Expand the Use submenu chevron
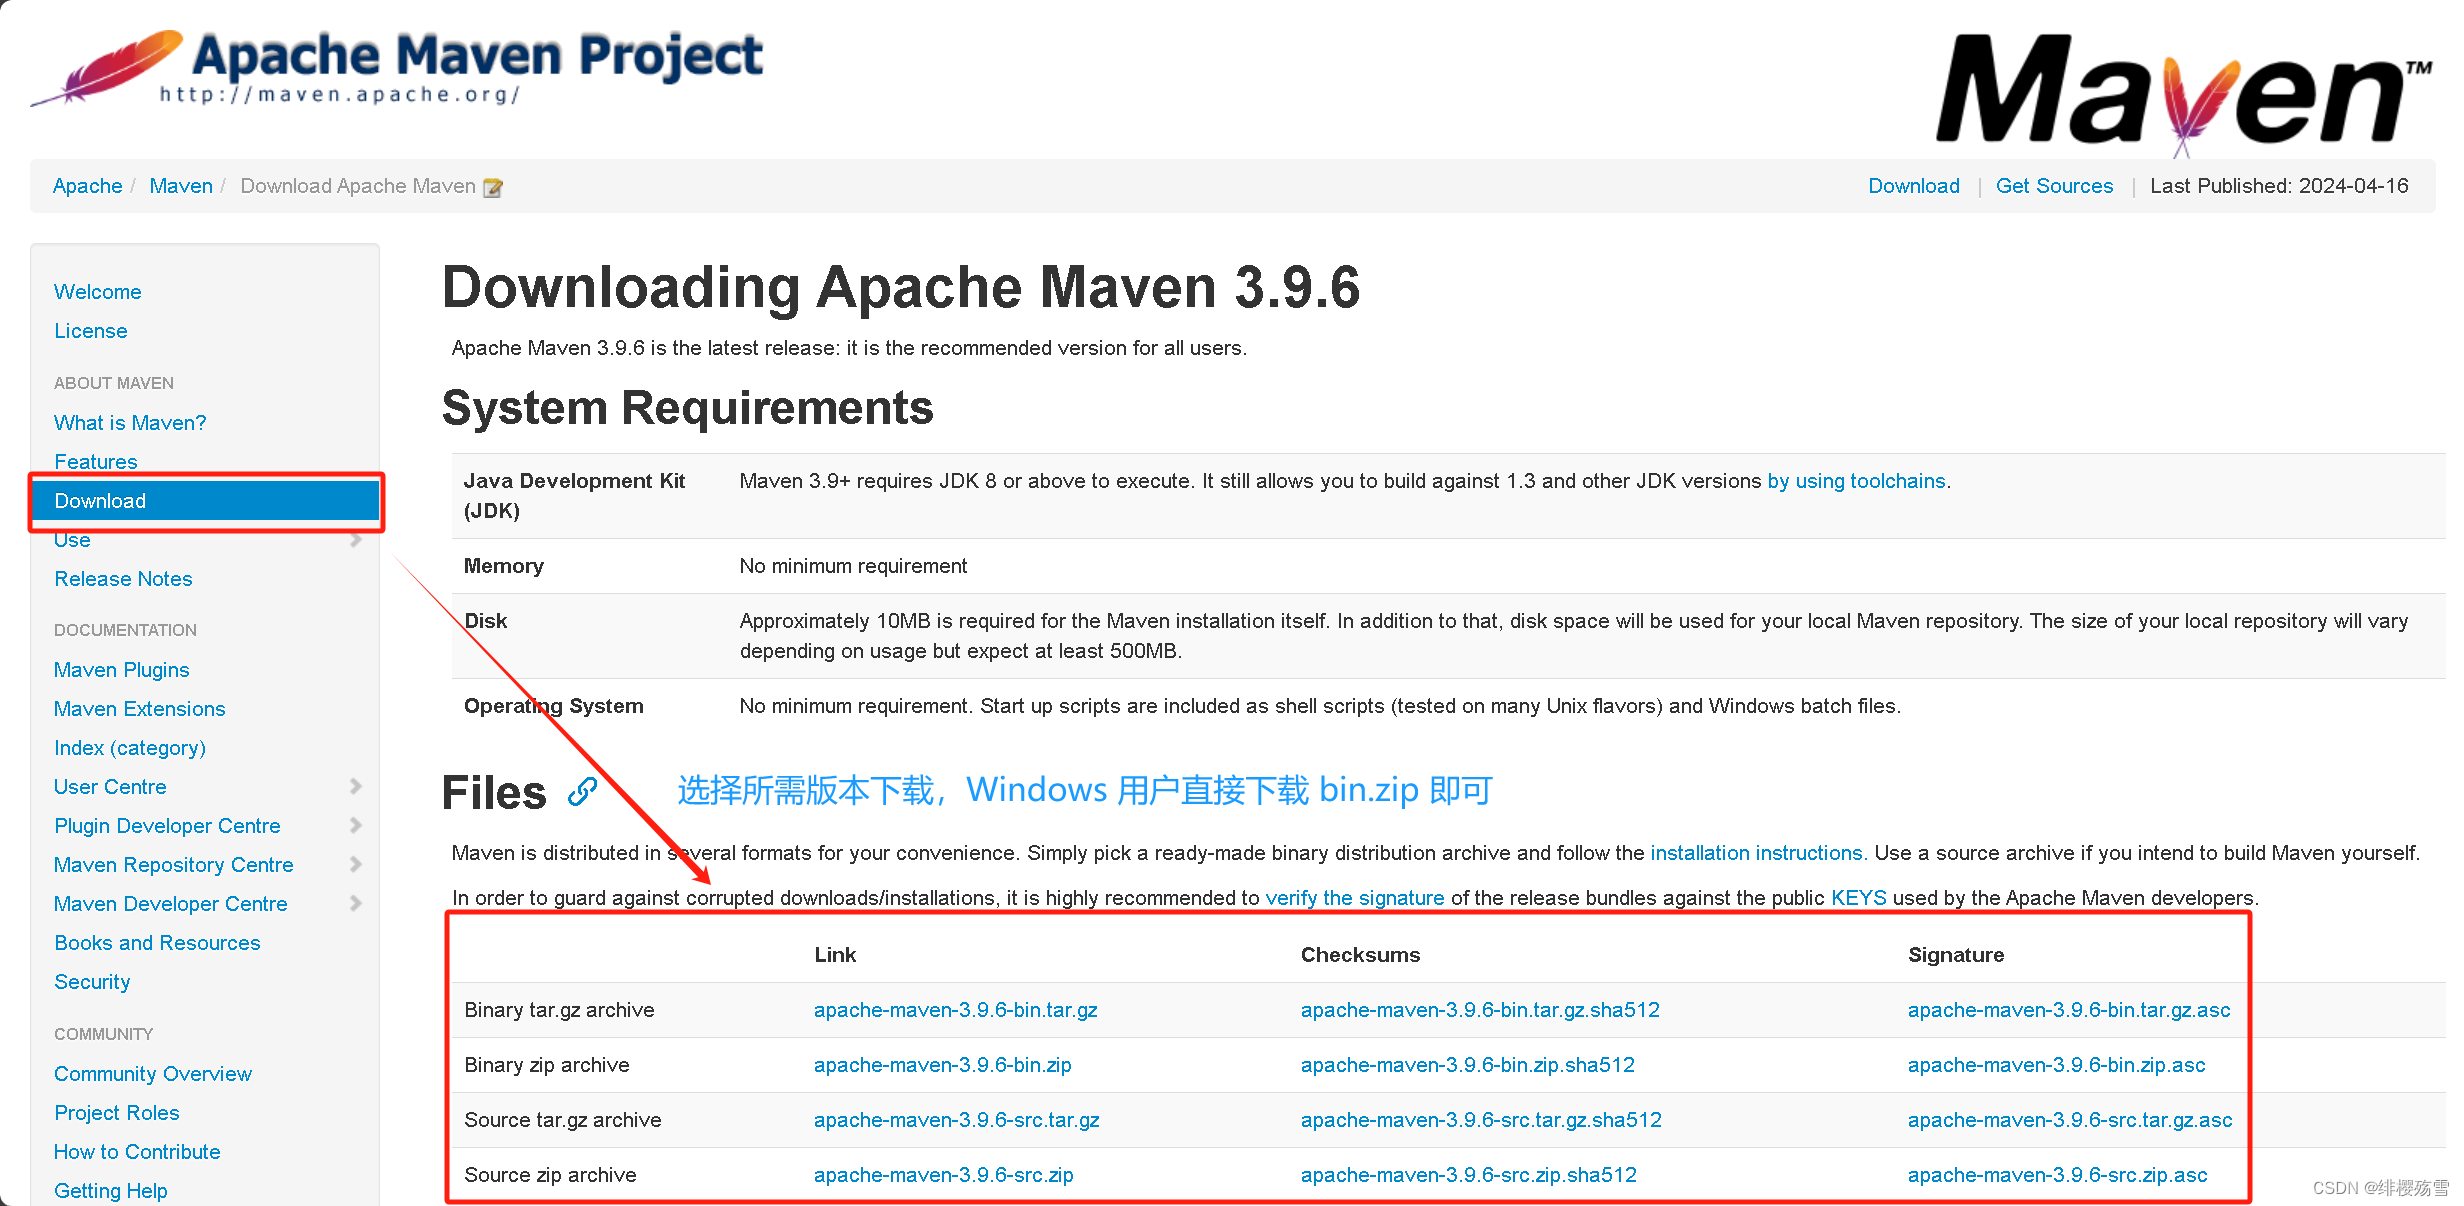 pyautogui.click(x=356, y=540)
